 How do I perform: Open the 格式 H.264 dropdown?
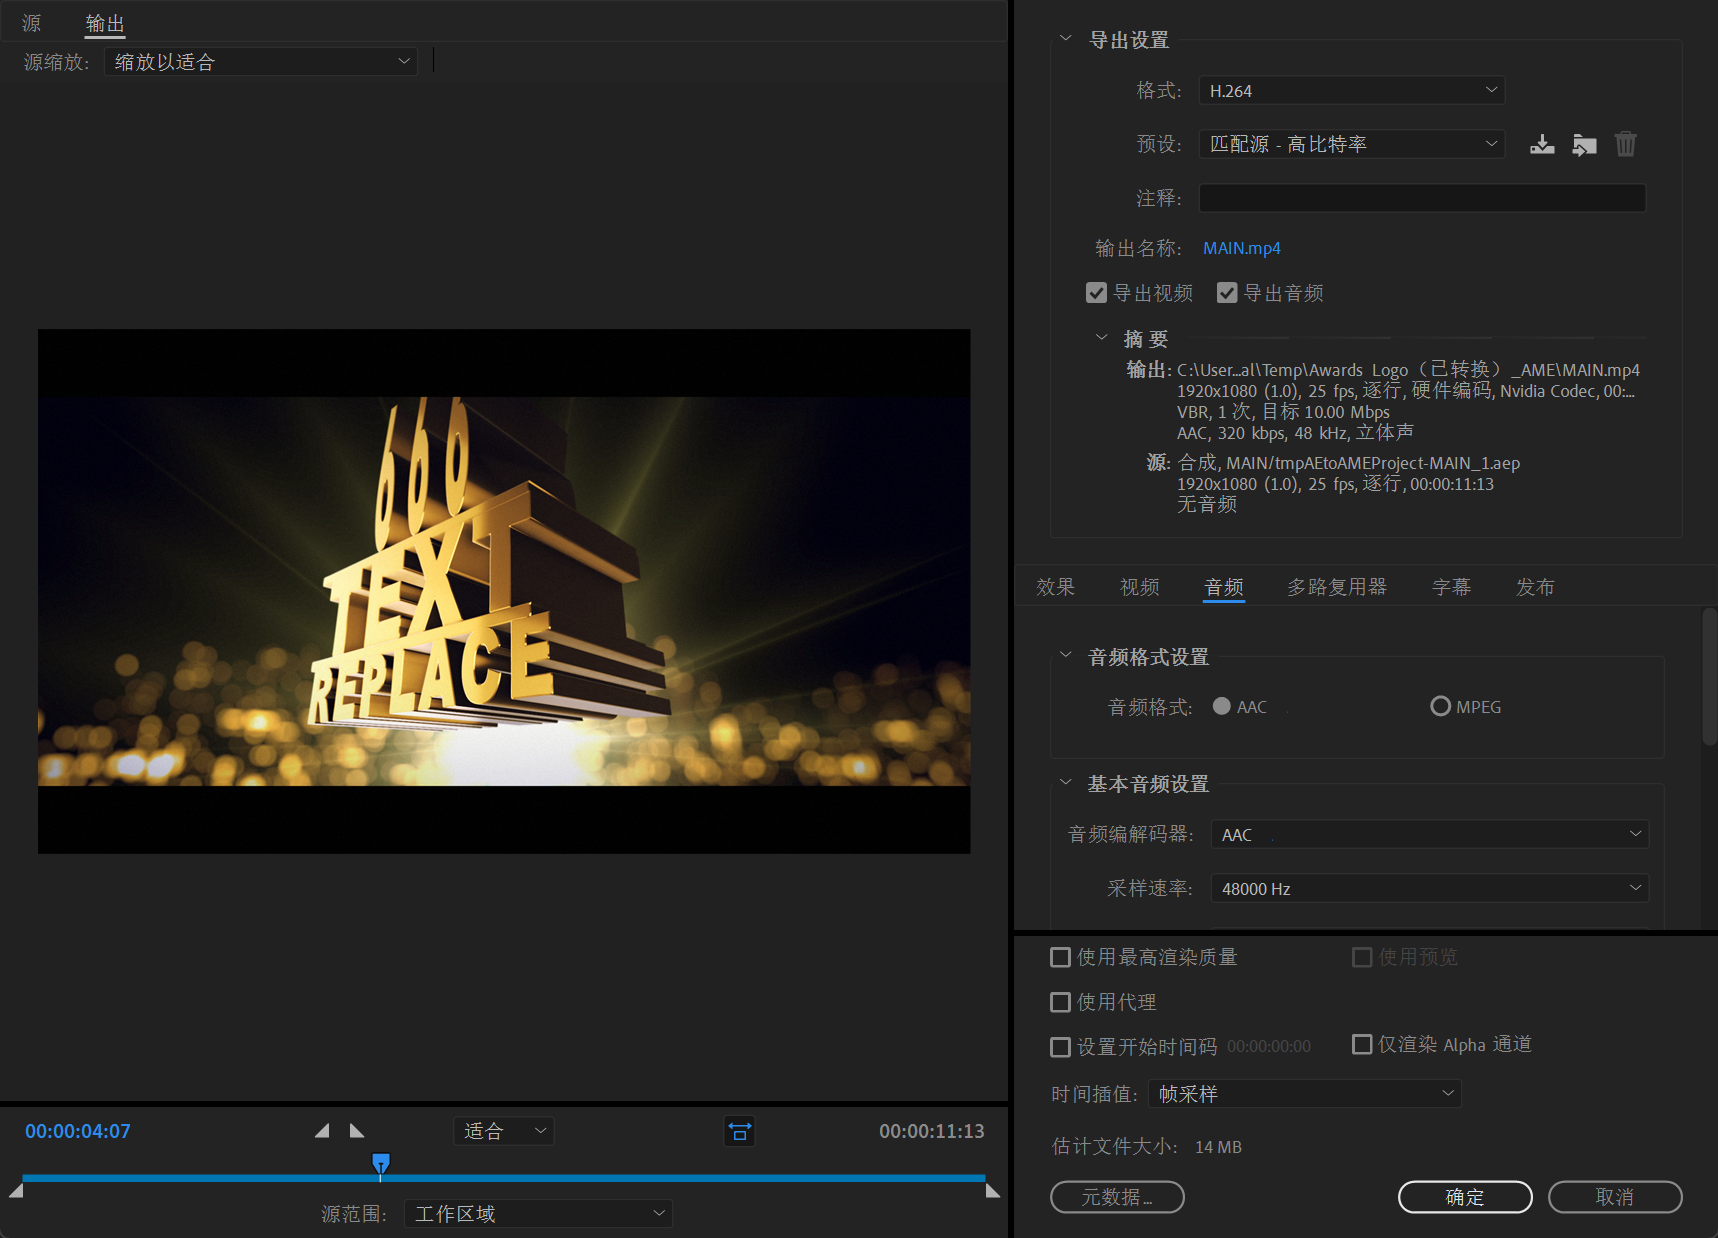(x=1351, y=91)
